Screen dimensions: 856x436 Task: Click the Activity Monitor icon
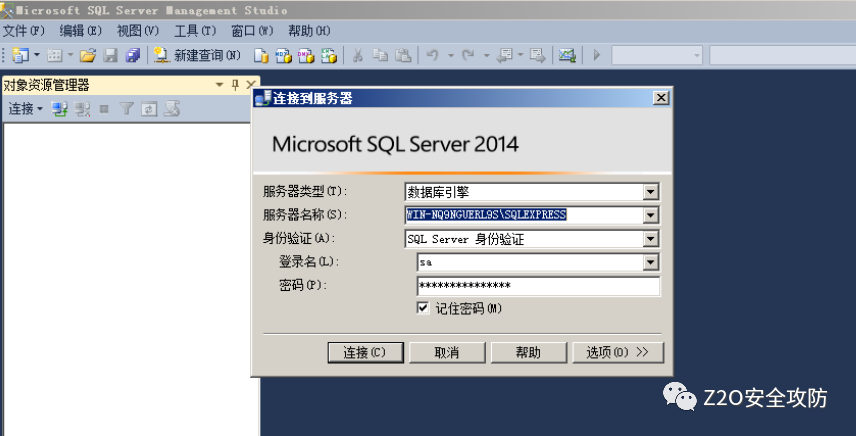[x=568, y=55]
